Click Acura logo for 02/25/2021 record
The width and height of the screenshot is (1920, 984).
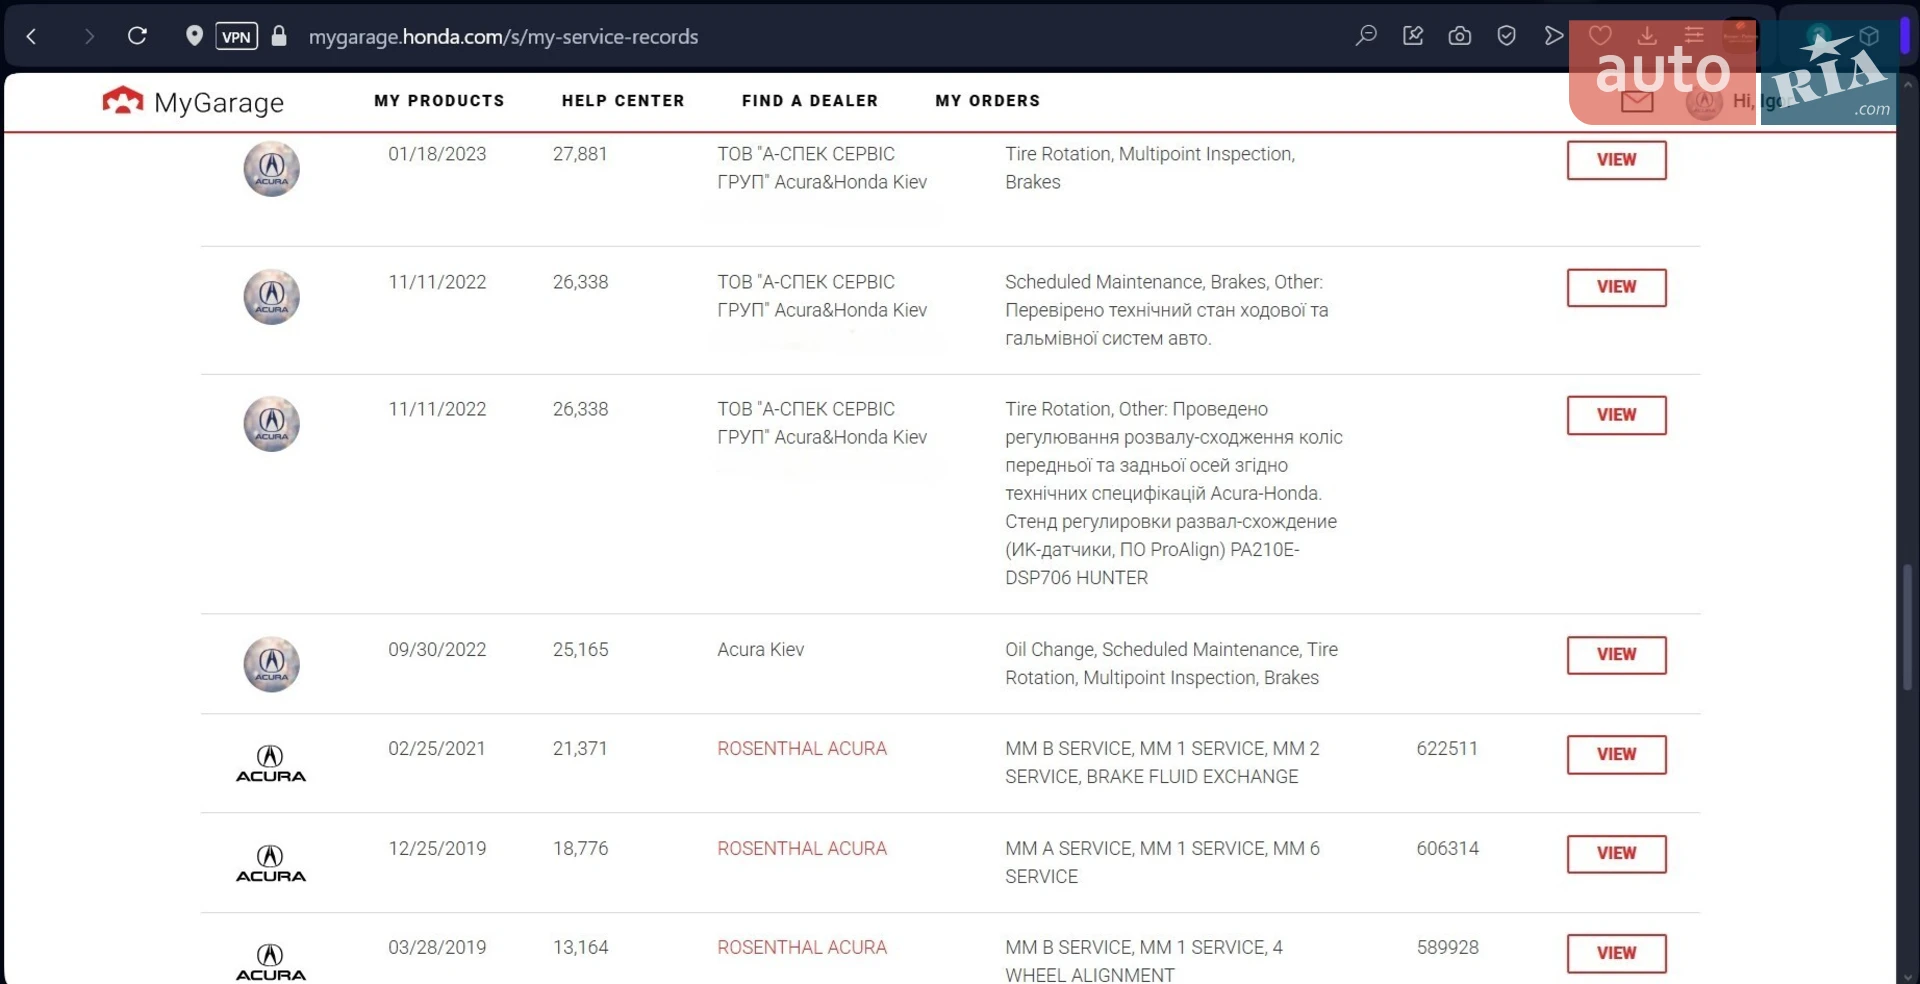pyautogui.click(x=271, y=763)
